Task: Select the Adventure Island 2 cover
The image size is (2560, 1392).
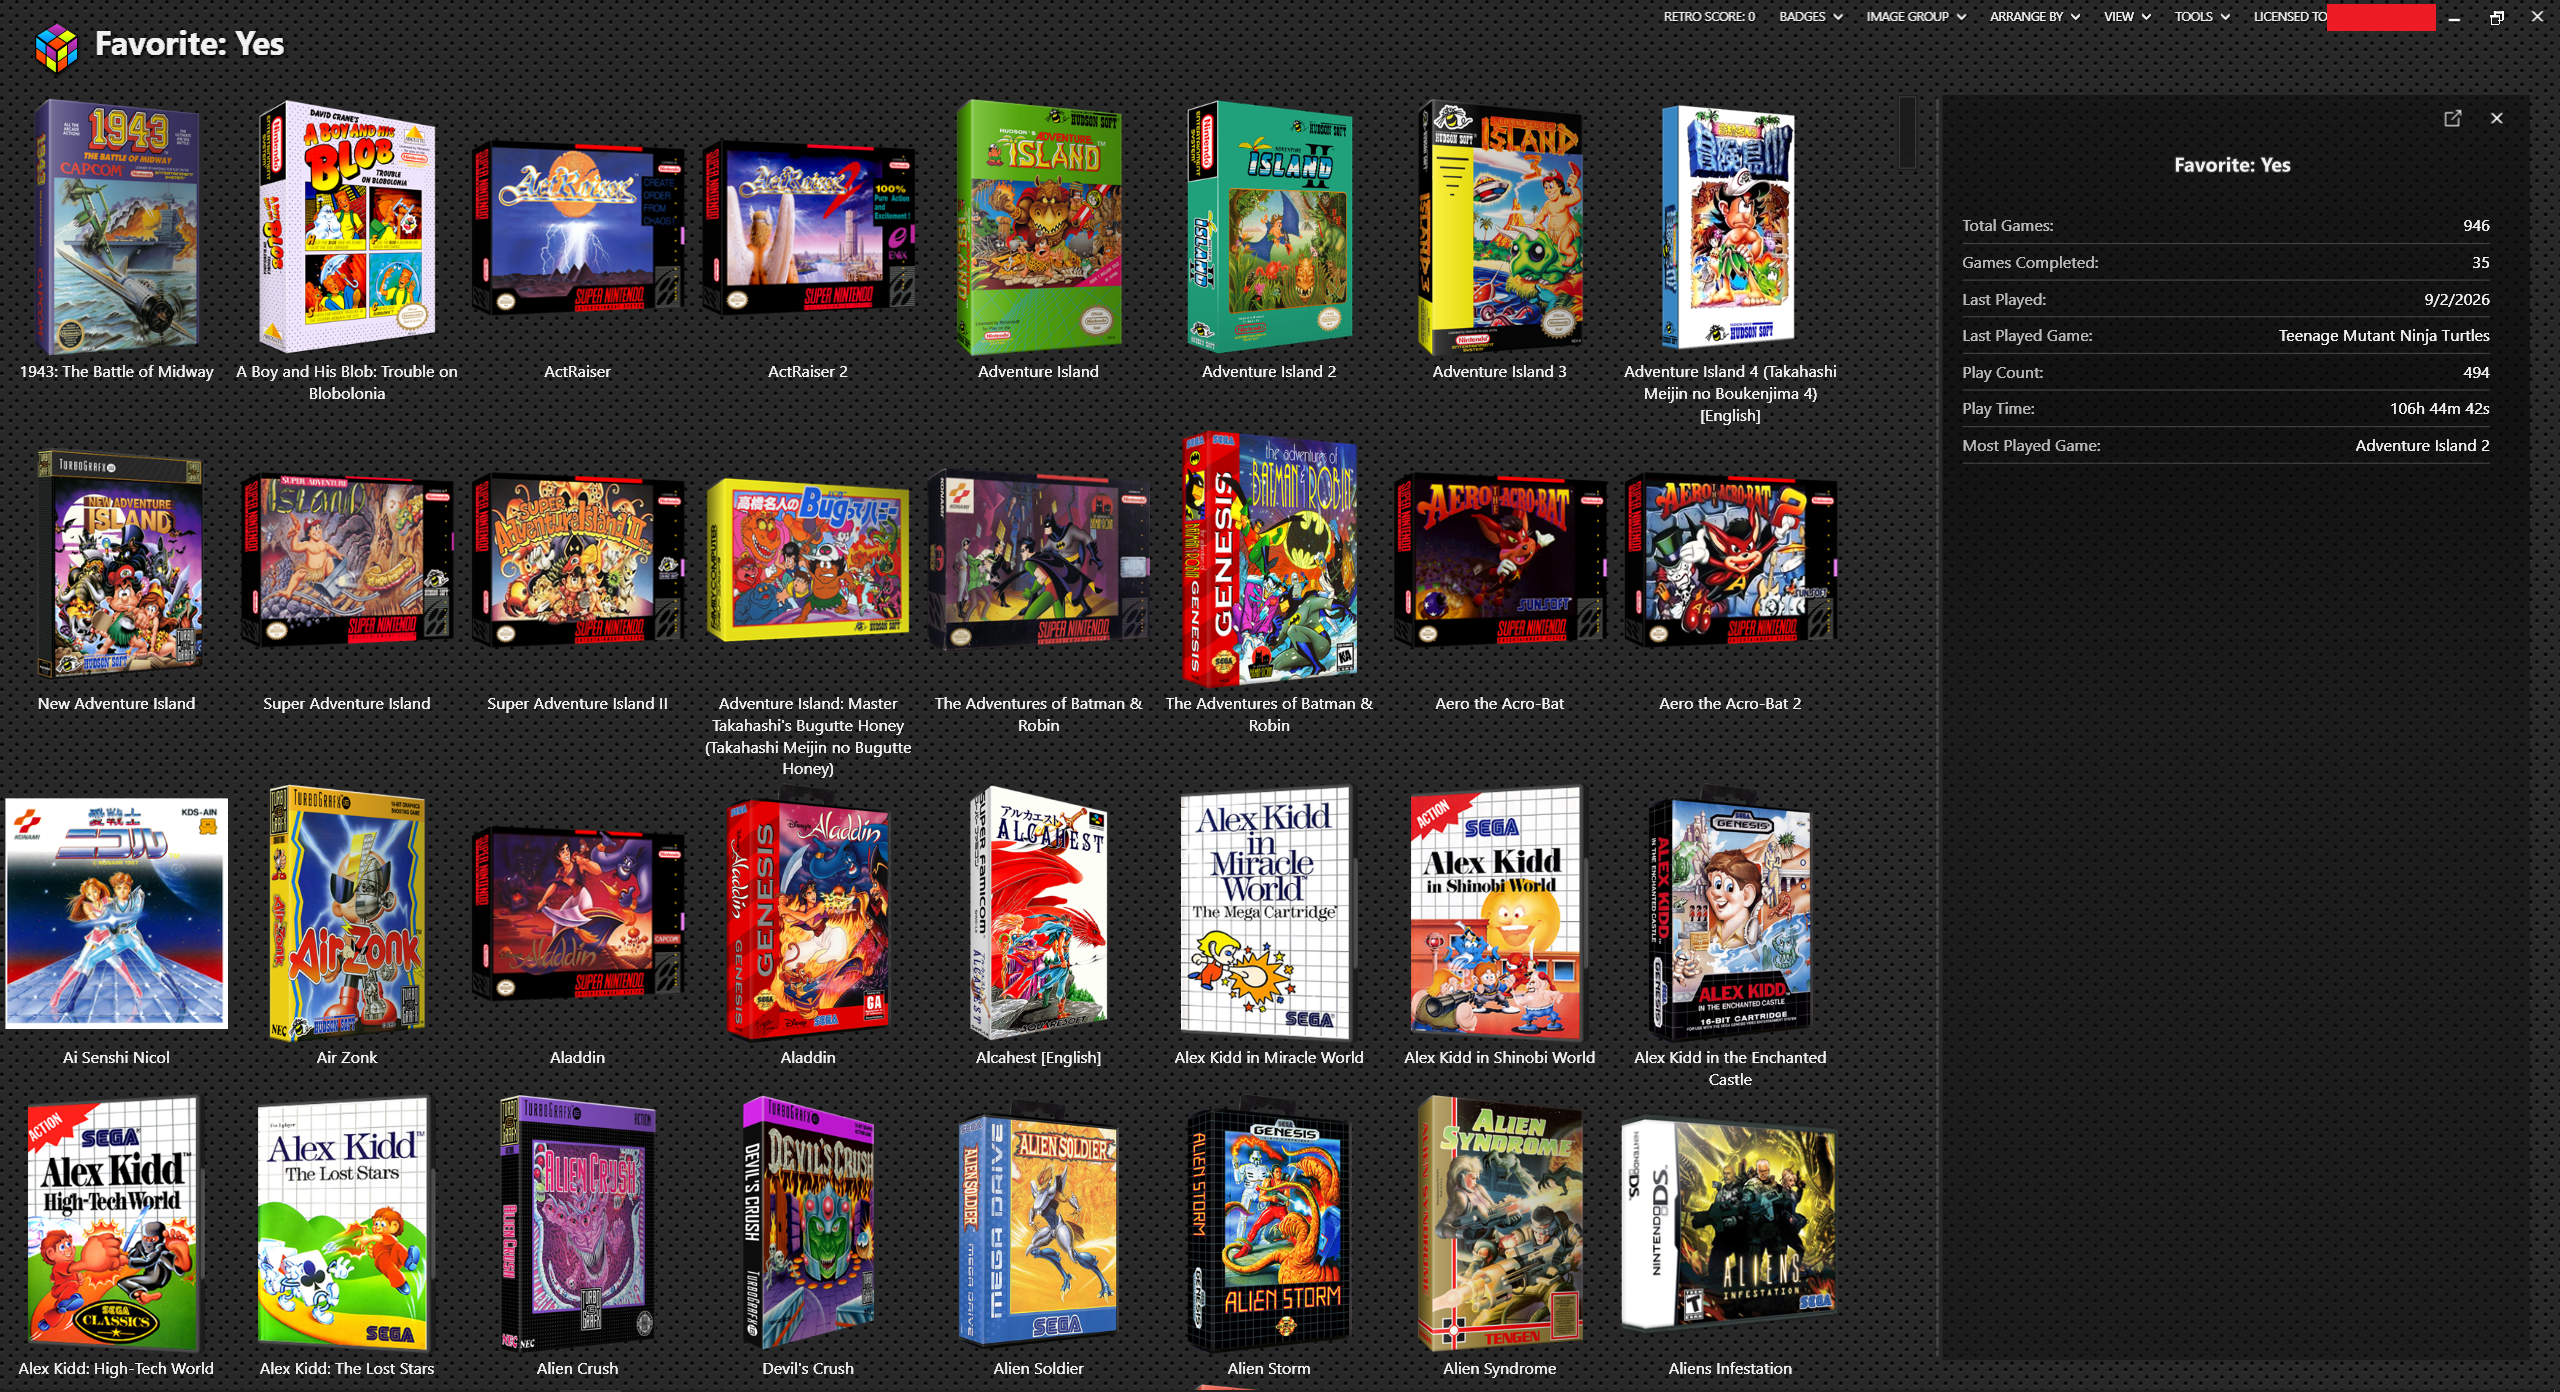Action: pyautogui.click(x=1269, y=226)
